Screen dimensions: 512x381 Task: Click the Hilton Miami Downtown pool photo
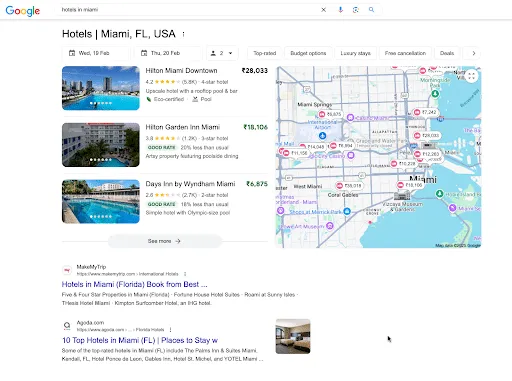(101, 88)
